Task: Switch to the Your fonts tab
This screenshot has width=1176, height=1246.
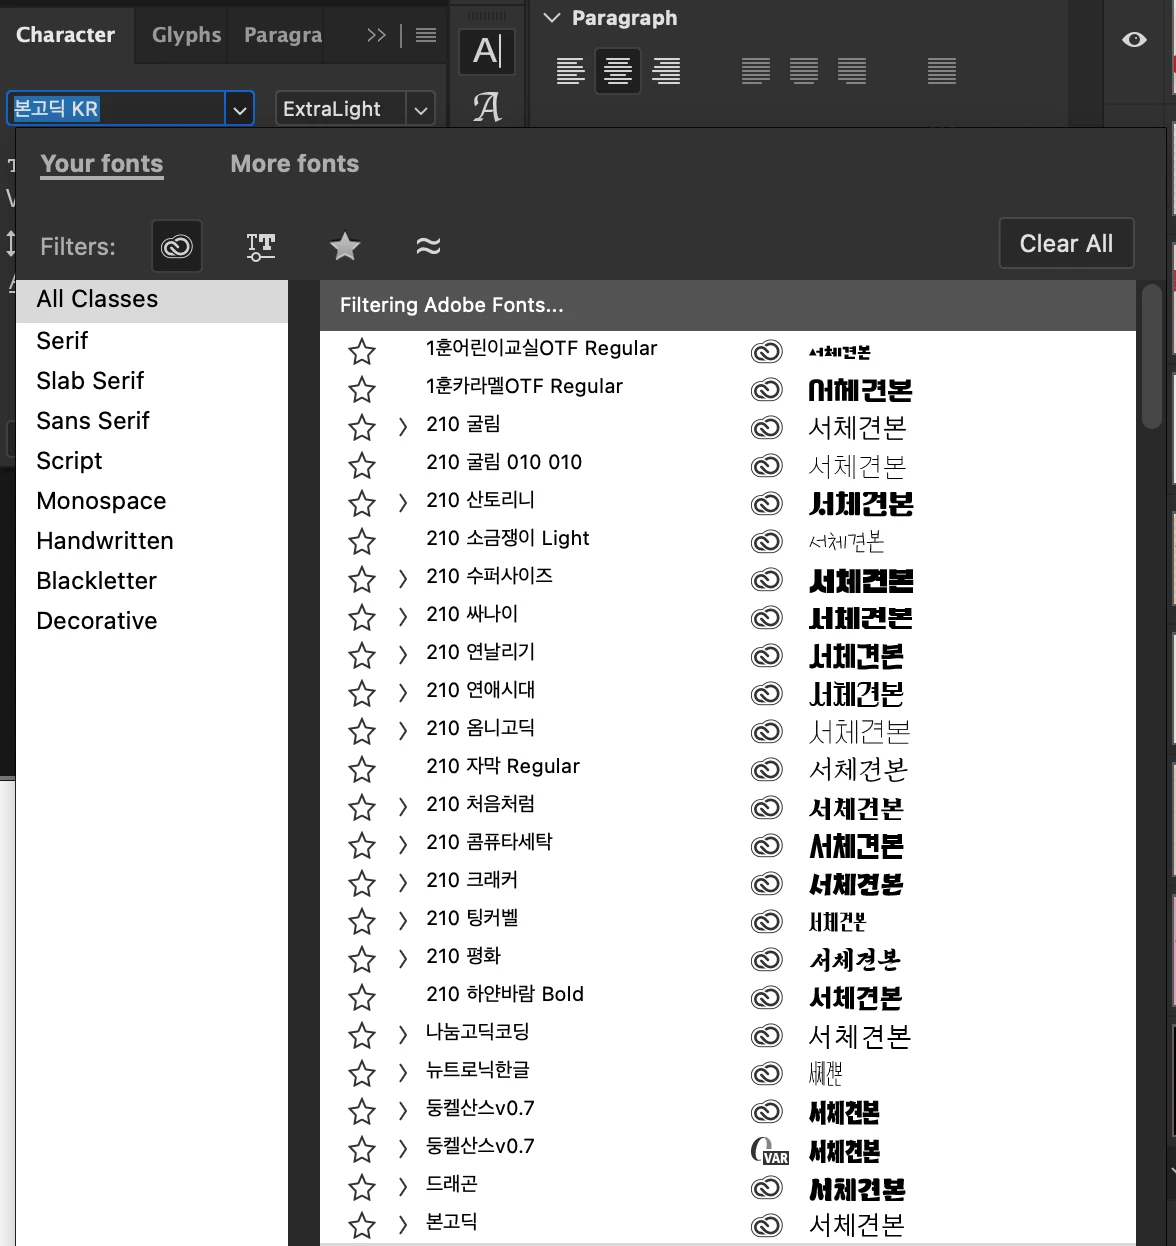Action: coord(102,164)
